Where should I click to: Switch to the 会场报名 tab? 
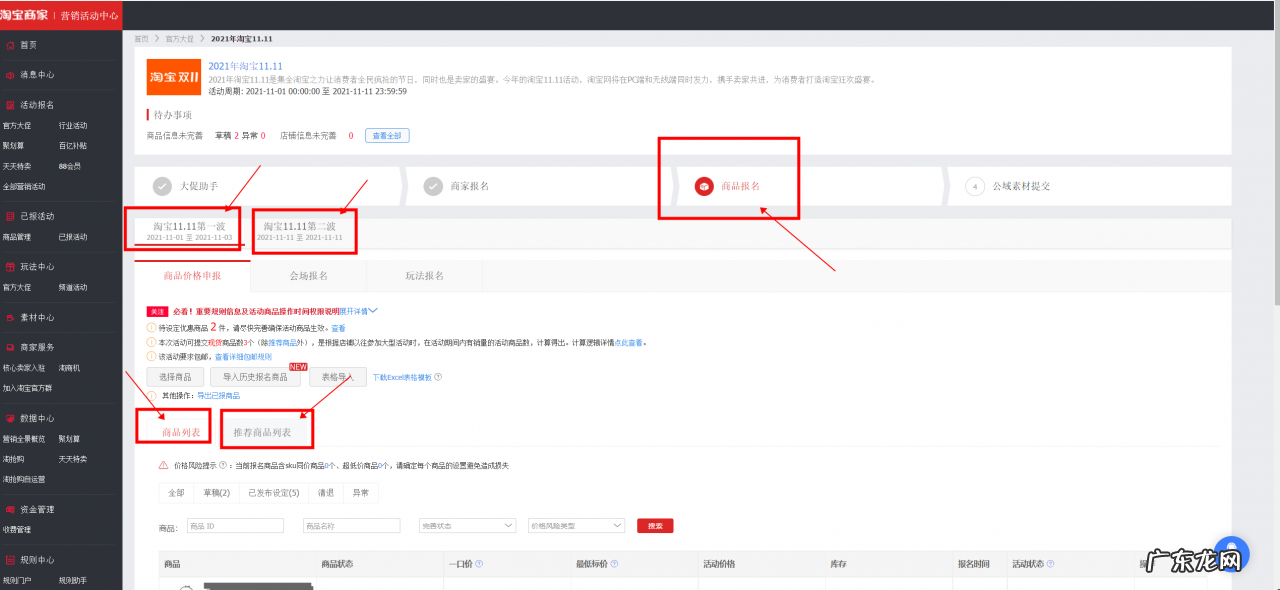[x=308, y=276]
